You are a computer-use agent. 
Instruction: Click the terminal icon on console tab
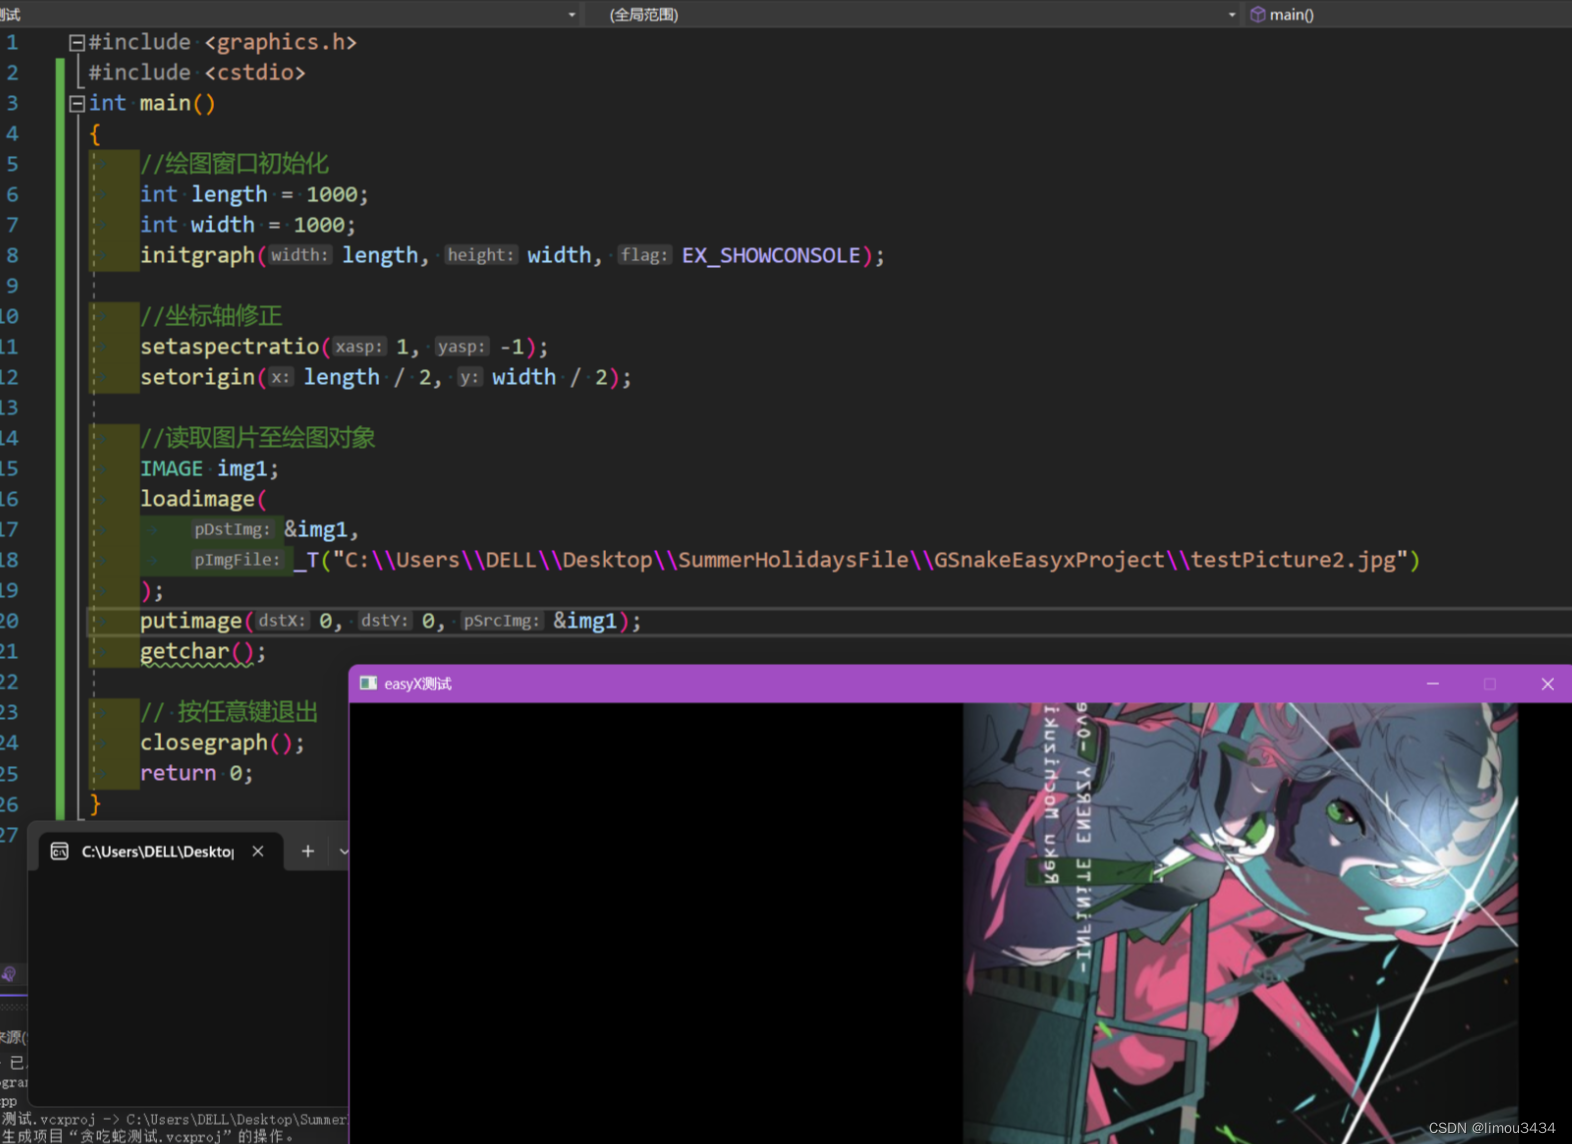point(60,851)
